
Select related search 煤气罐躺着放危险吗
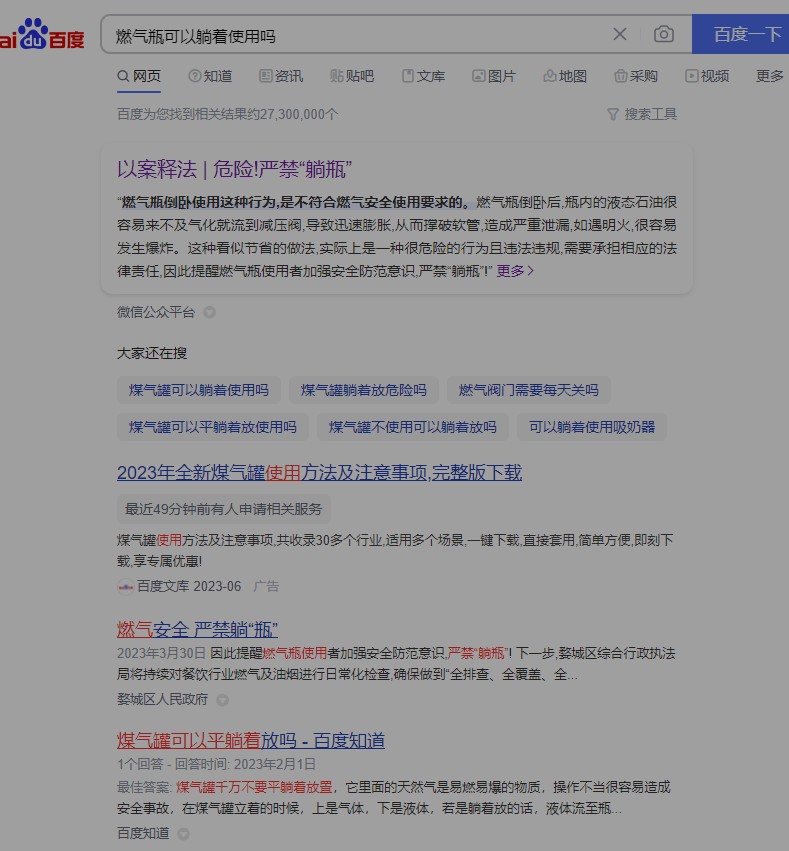tap(363, 390)
